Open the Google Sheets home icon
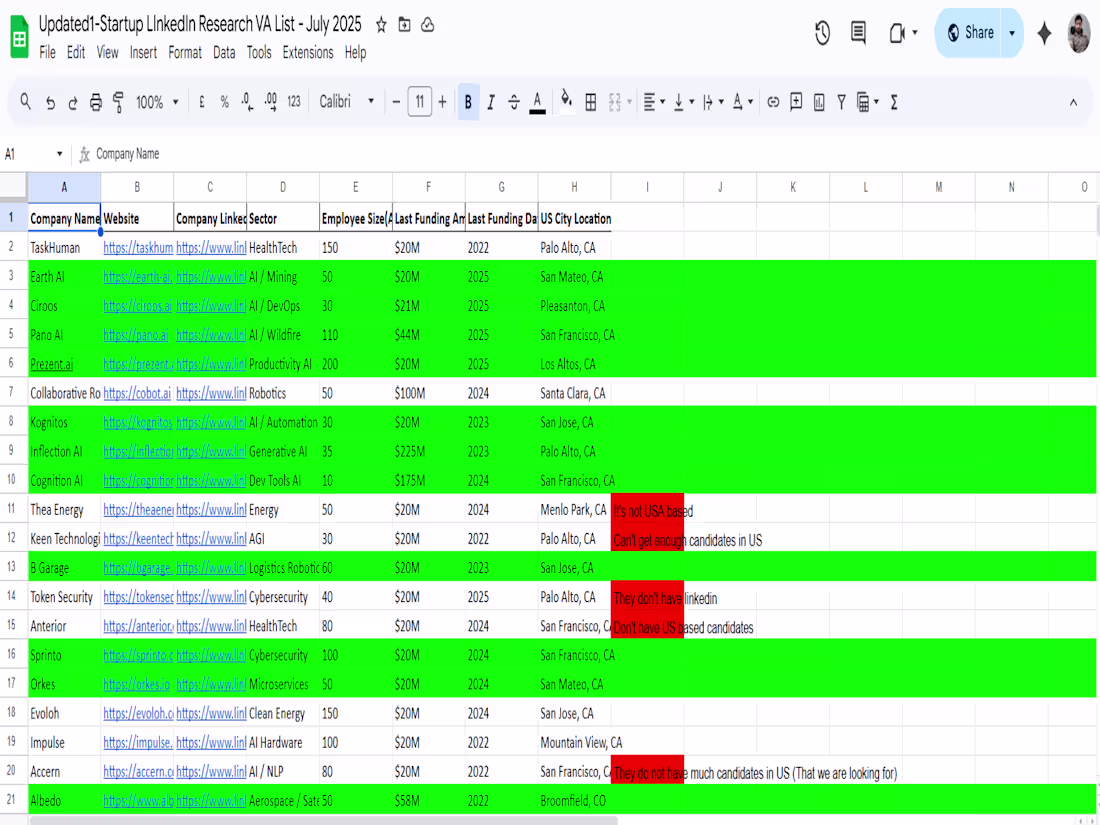Image resolution: width=1100 pixels, height=825 pixels. tap(20, 38)
